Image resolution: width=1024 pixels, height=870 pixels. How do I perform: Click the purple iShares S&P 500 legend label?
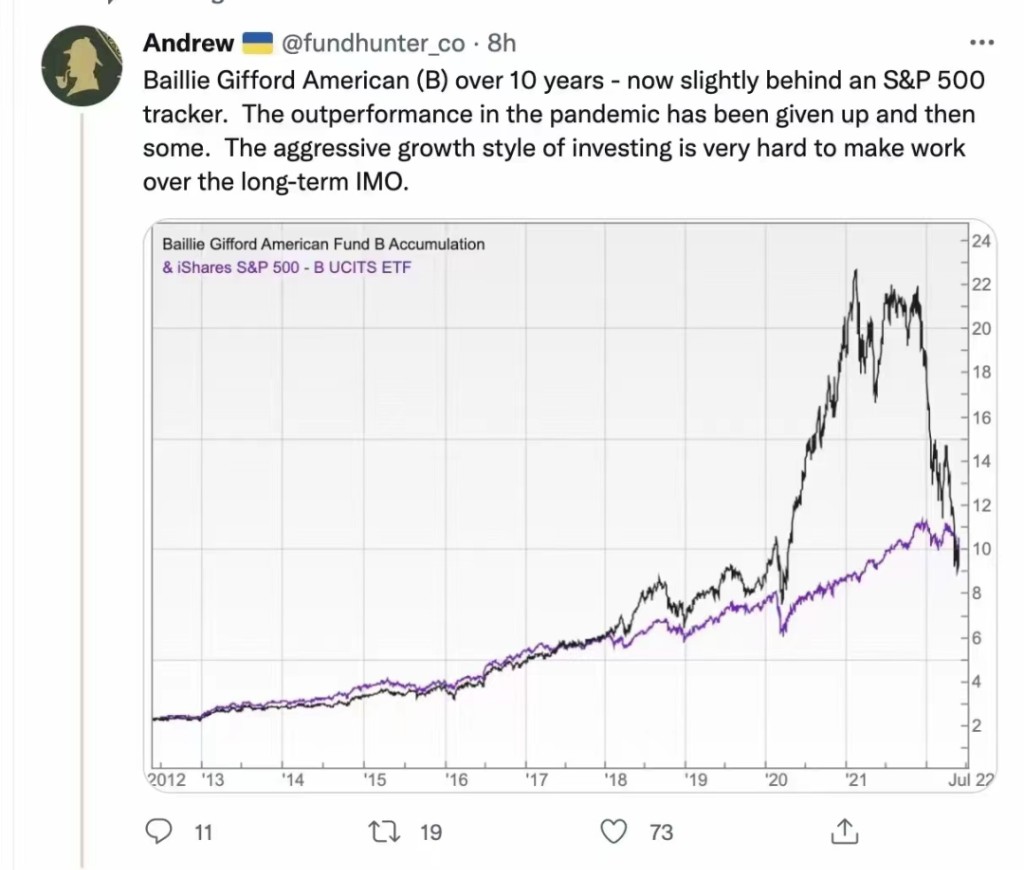(x=287, y=267)
